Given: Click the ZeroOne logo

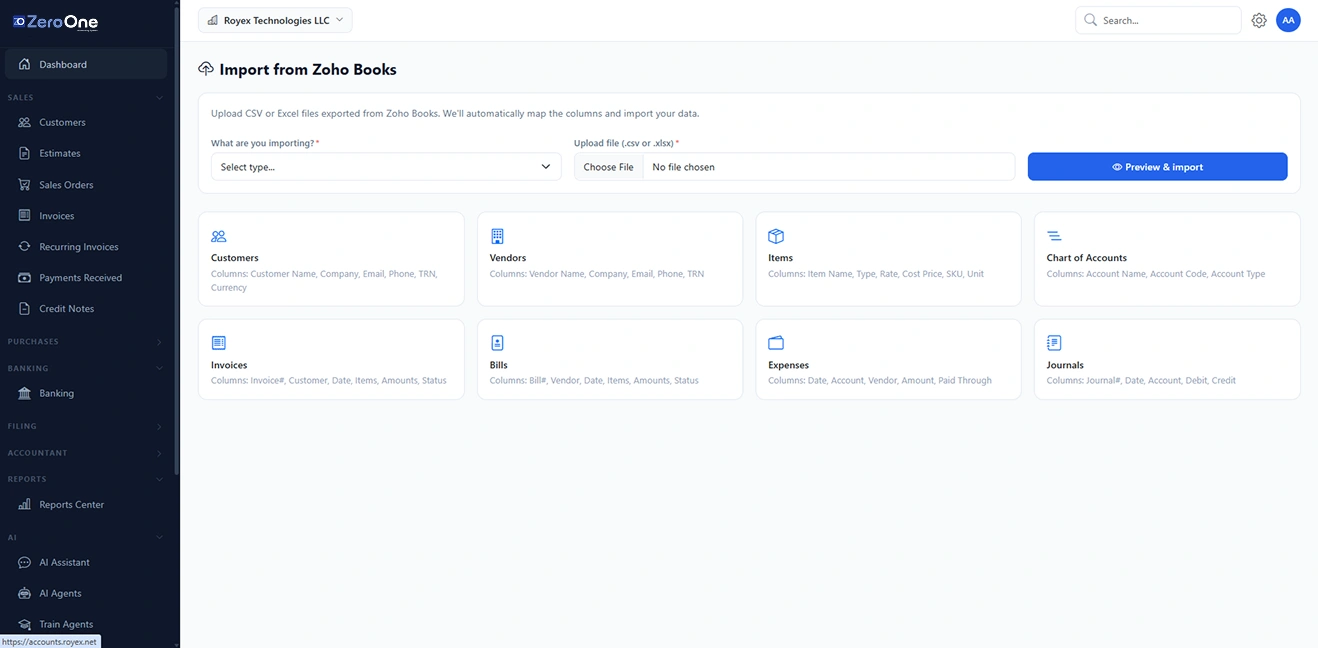Looking at the screenshot, I should [55, 21].
